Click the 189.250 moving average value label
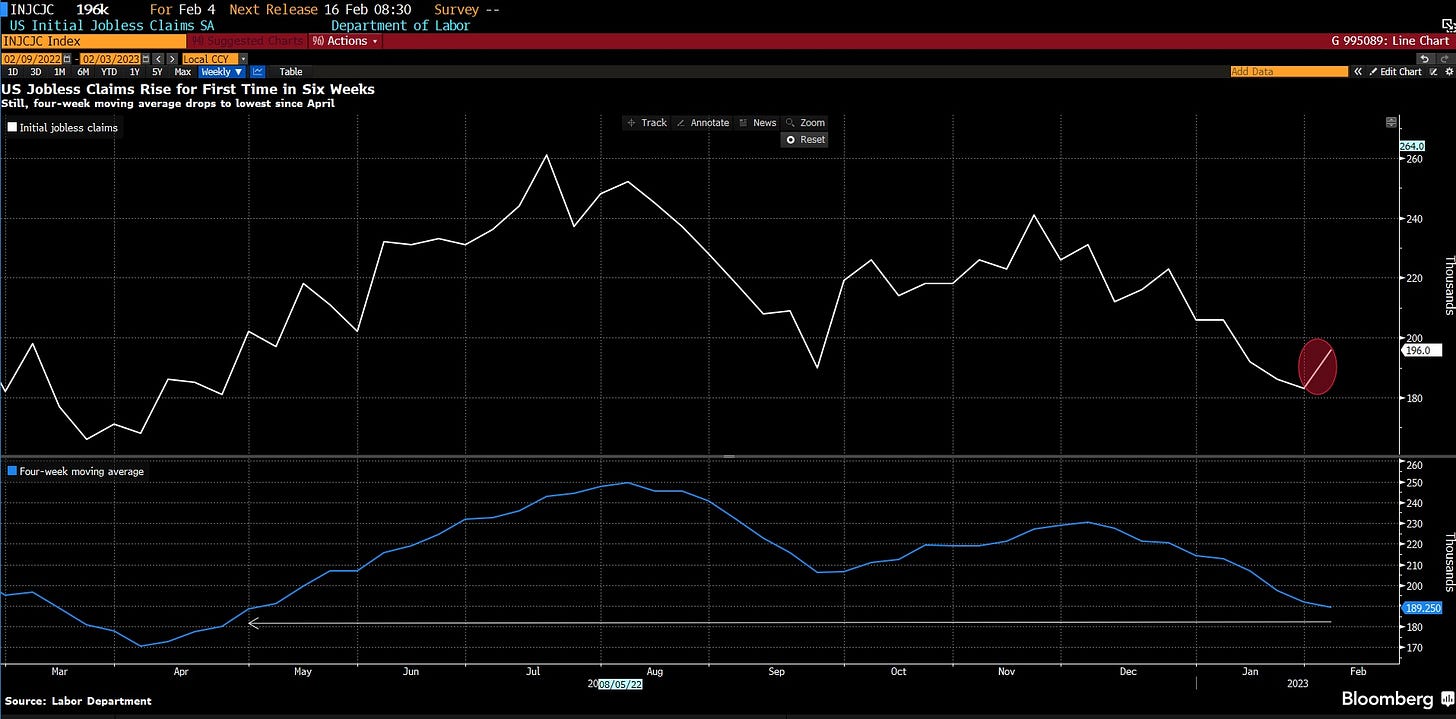The height and width of the screenshot is (719, 1456). [1423, 607]
